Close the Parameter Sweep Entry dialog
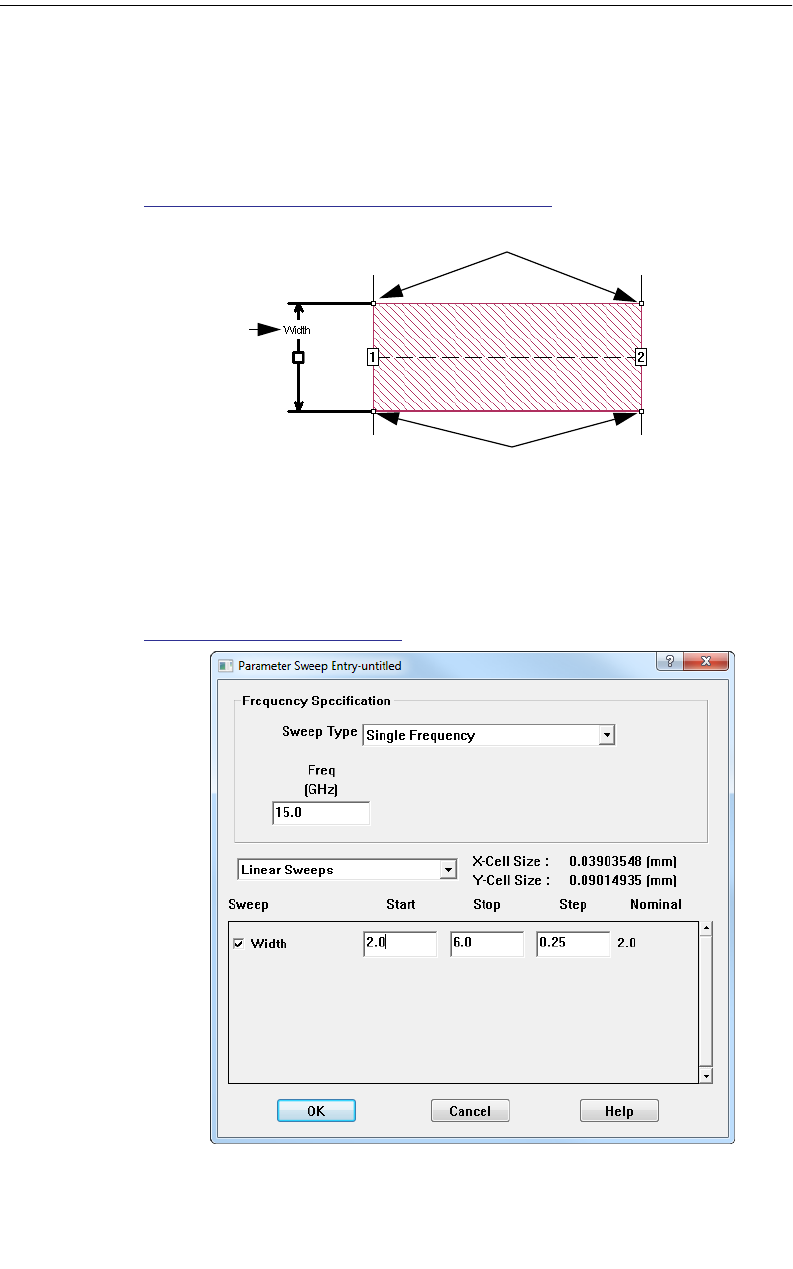793x1269 pixels. coord(705,662)
